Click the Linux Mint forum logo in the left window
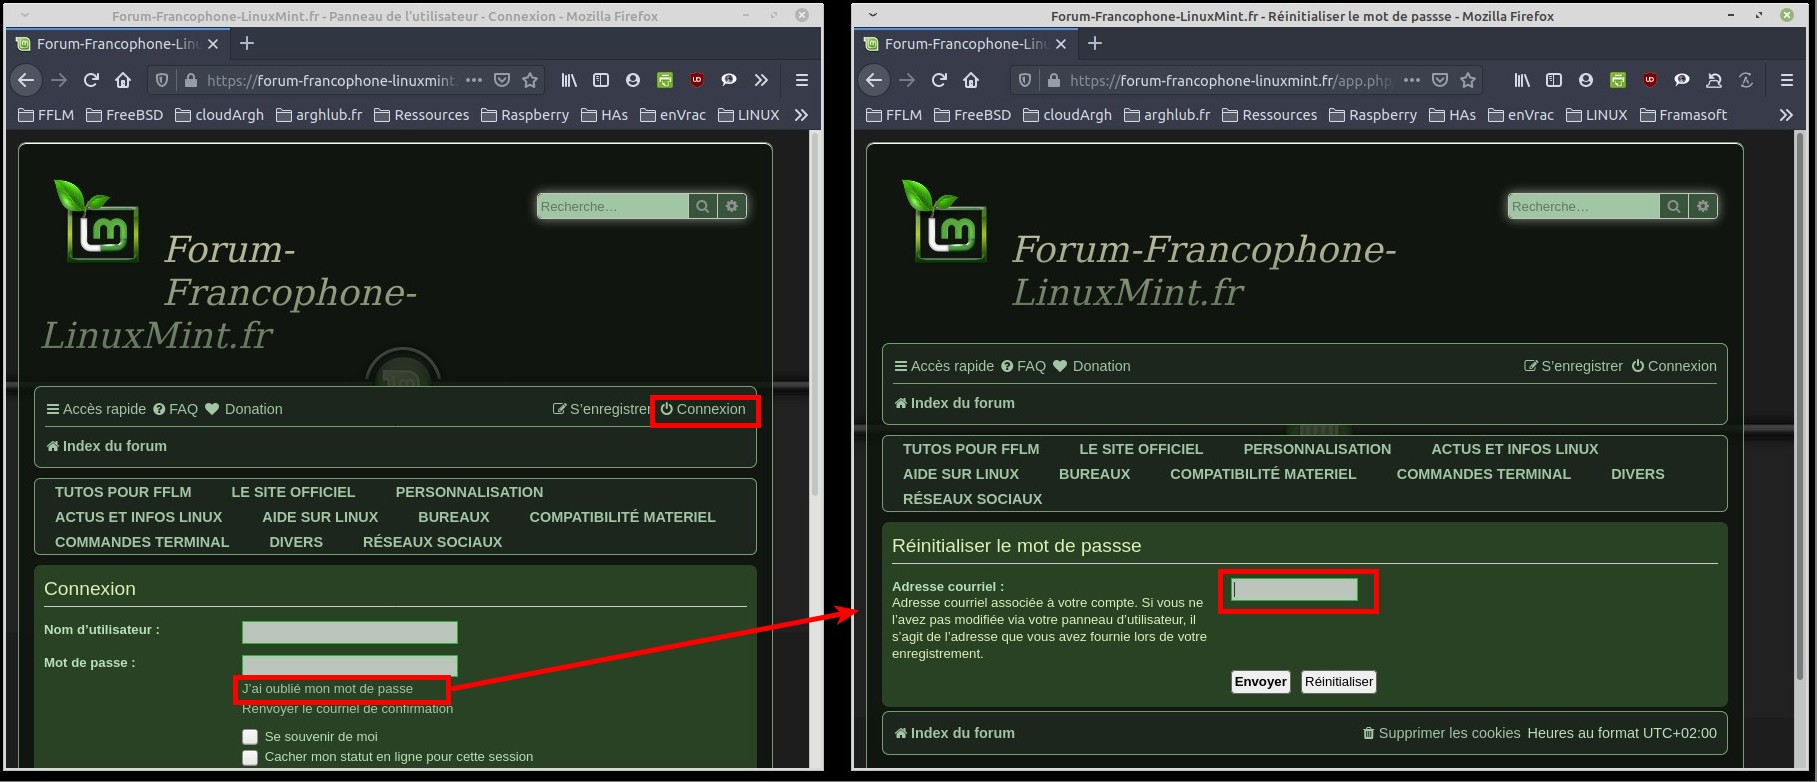The width and height of the screenshot is (1817, 782). 97,221
